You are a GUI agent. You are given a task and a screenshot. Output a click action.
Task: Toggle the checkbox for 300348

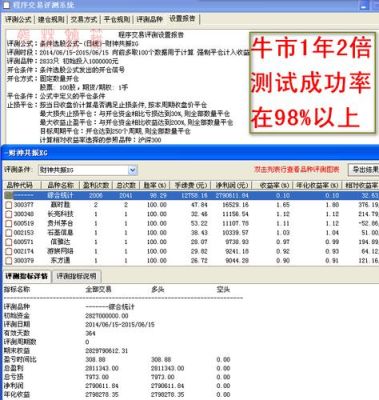point(9,214)
